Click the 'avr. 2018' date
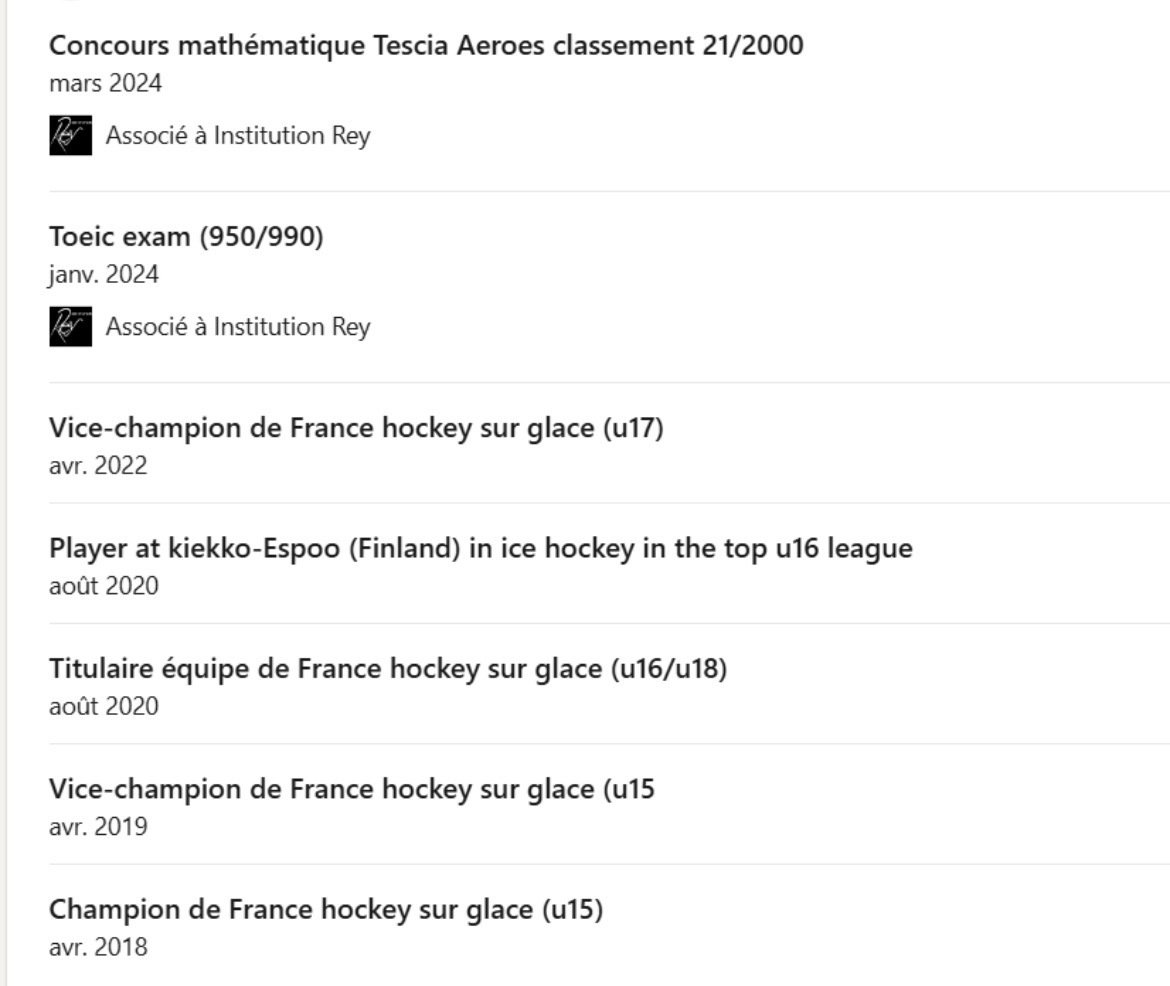The height and width of the screenshot is (986, 1170). coord(98,946)
